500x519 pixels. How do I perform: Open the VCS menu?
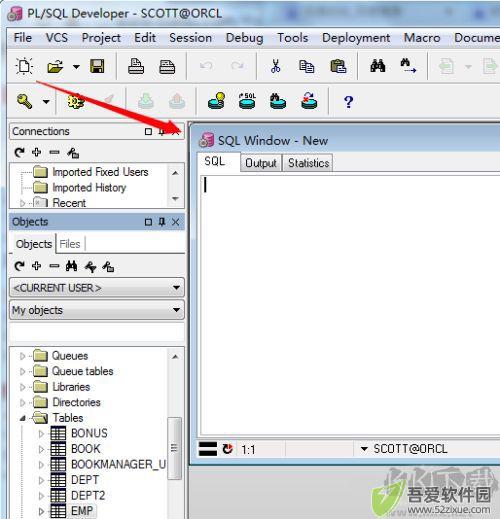[57, 38]
